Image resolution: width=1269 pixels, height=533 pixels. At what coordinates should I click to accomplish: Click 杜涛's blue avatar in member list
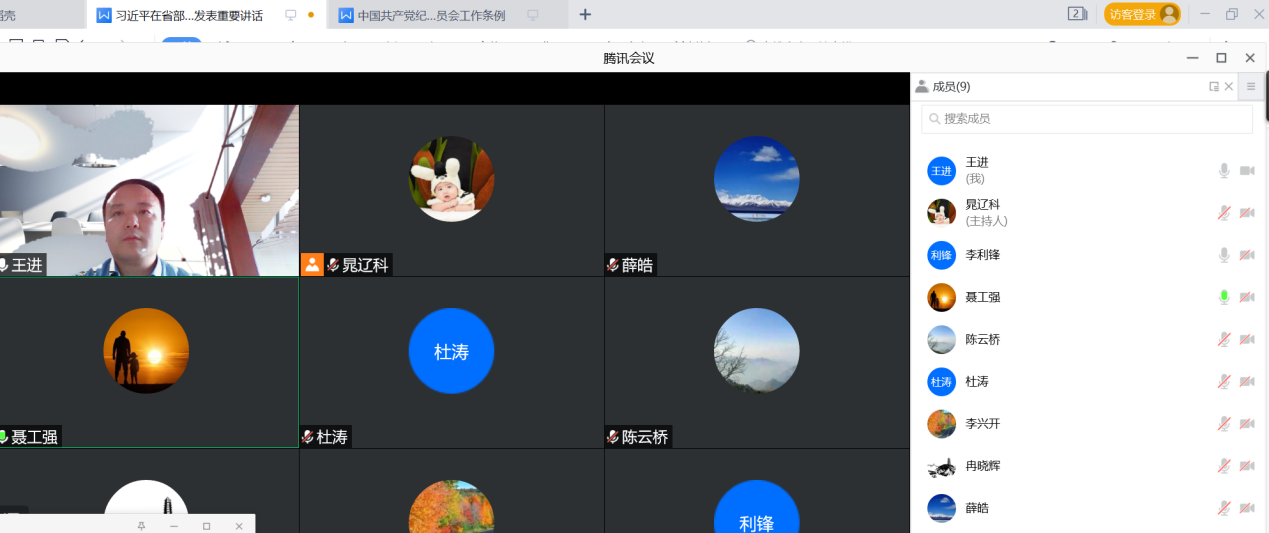[941, 381]
